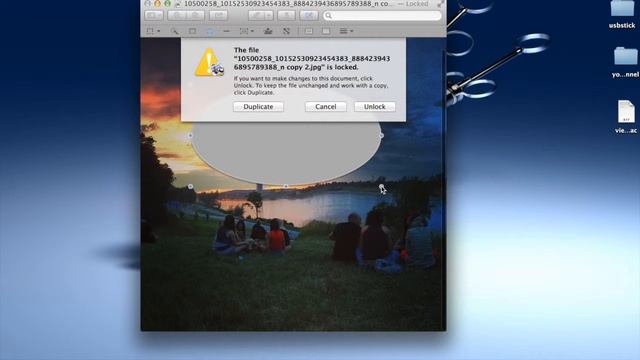This screenshot has width=640, height=360.
Task: Select the highlighted Oval shape tool
Action: point(209,31)
